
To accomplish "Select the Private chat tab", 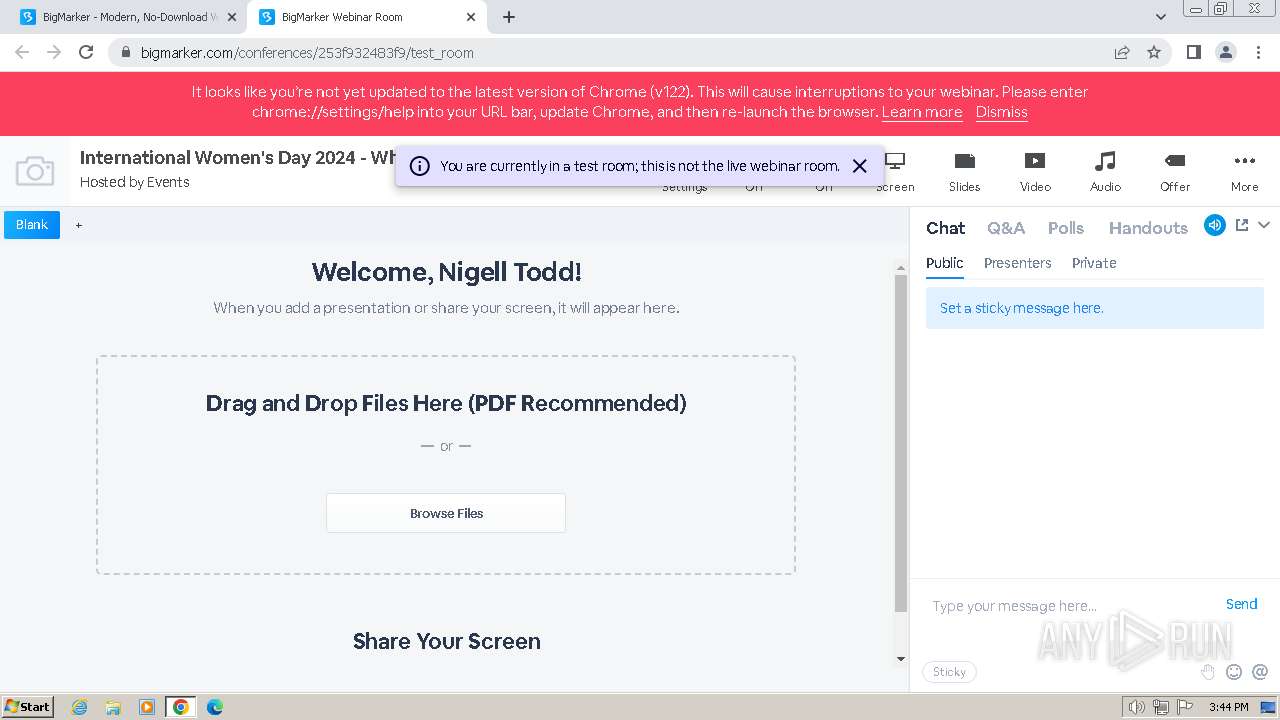I will point(1094,263).
